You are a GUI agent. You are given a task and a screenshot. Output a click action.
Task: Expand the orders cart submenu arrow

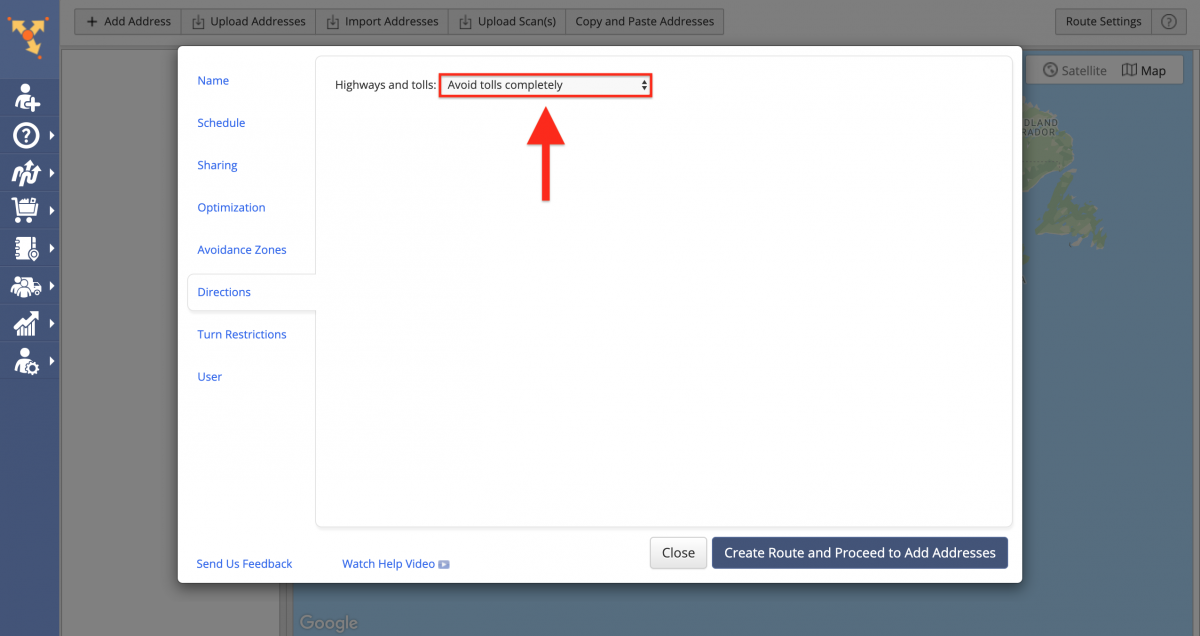coord(51,210)
